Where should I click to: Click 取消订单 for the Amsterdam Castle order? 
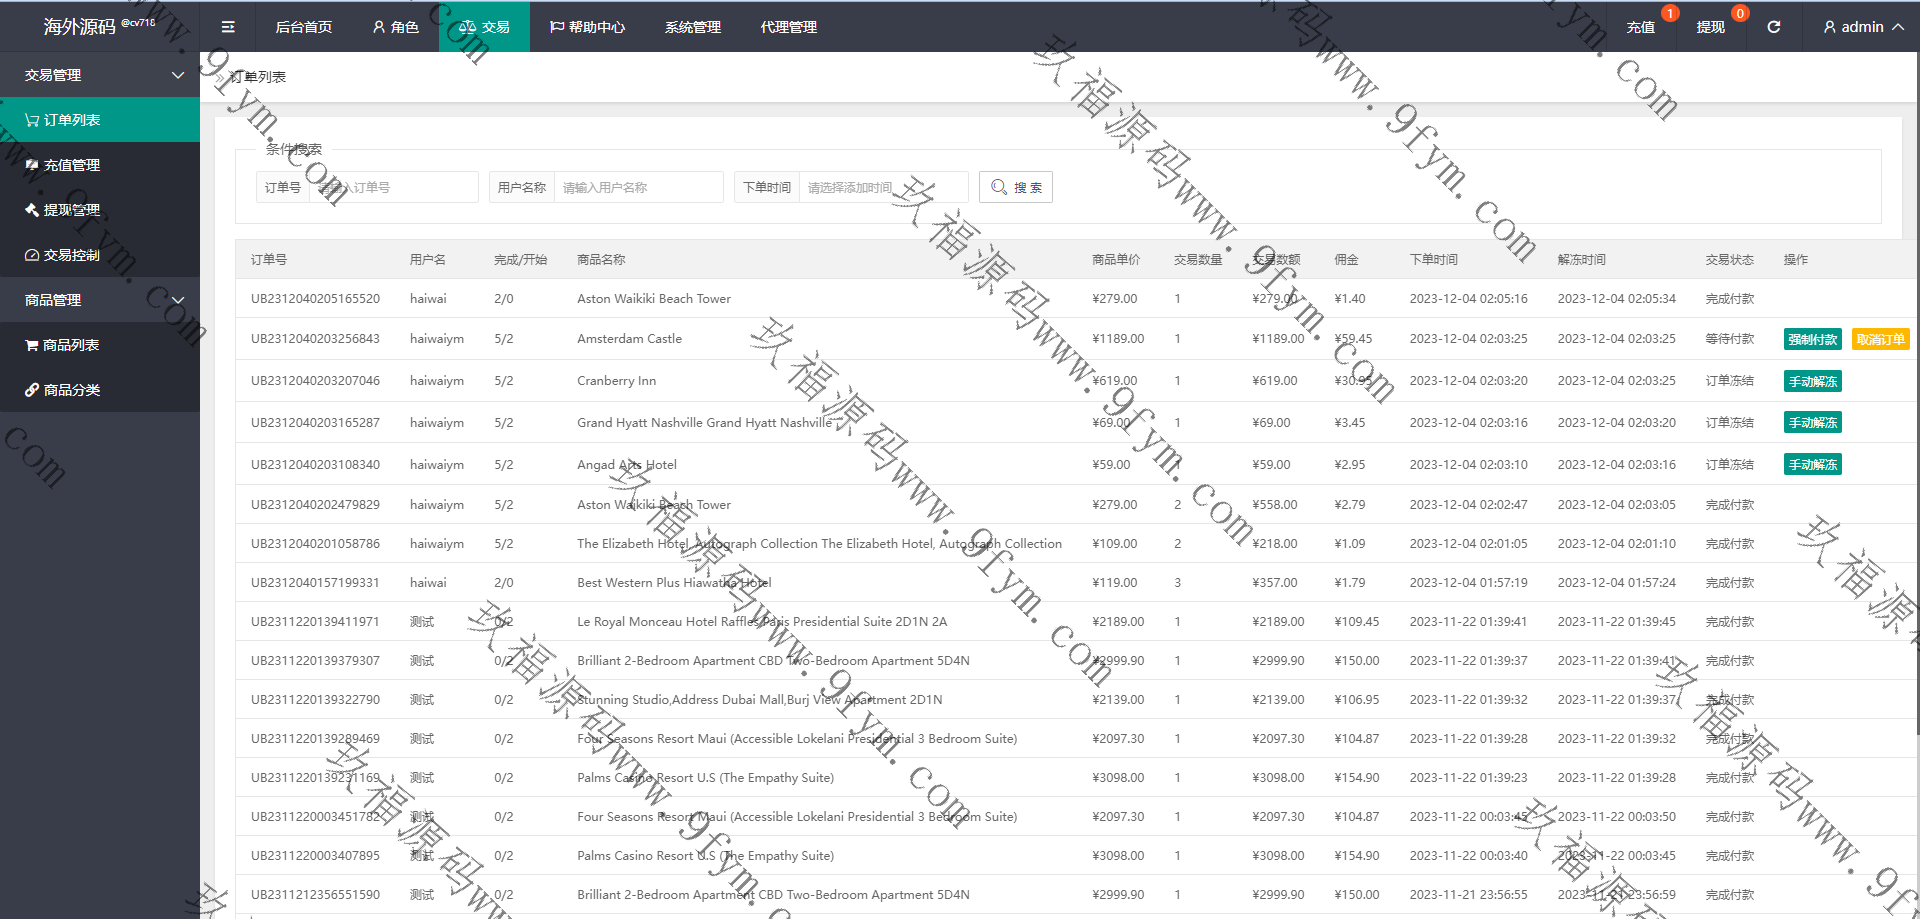point(1880,339)
